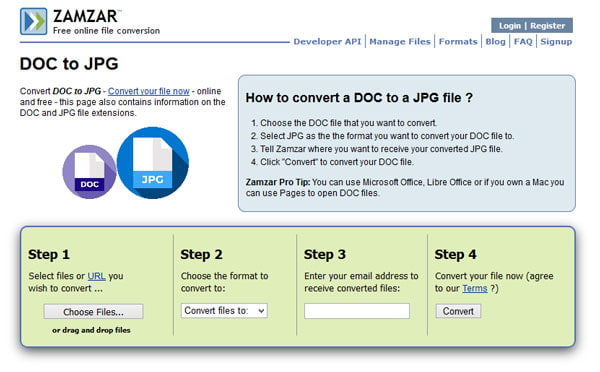The height and width of the screenshot is (372, 600).
Task: Open the Login link
Action: [x=510, y=26]
